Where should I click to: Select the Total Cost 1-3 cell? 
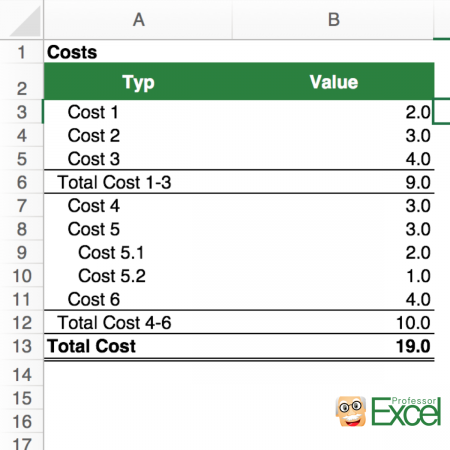point(138,182)
